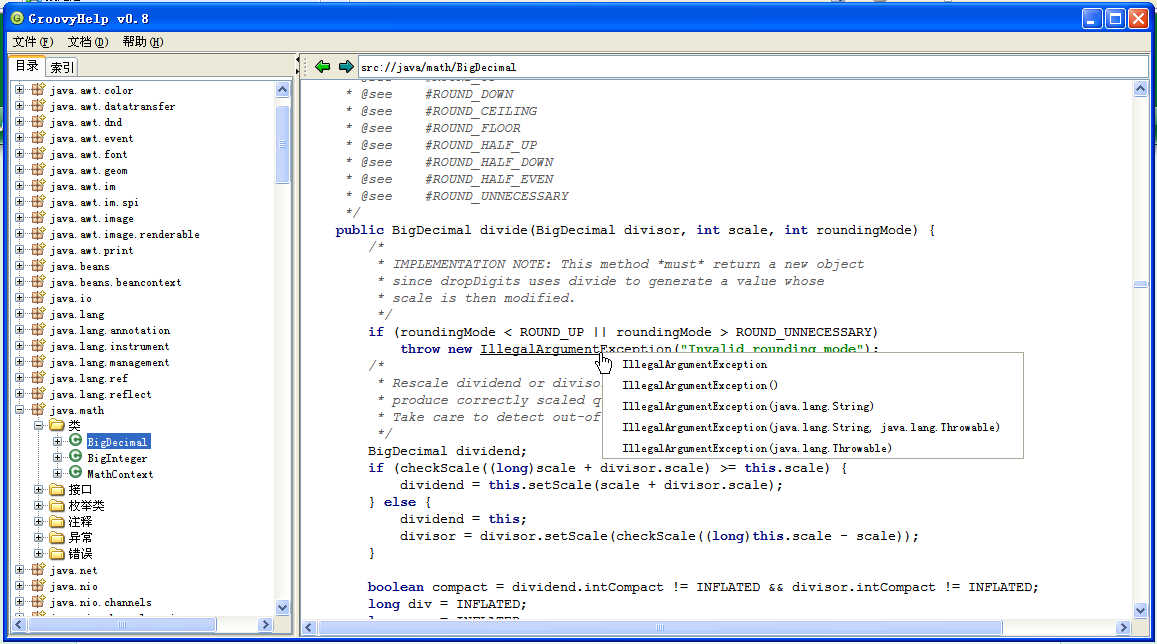The width and height of the screenshot is (1157, 644).
Task: Select java.lang.annotation package row
Action: tap(110, 330)
